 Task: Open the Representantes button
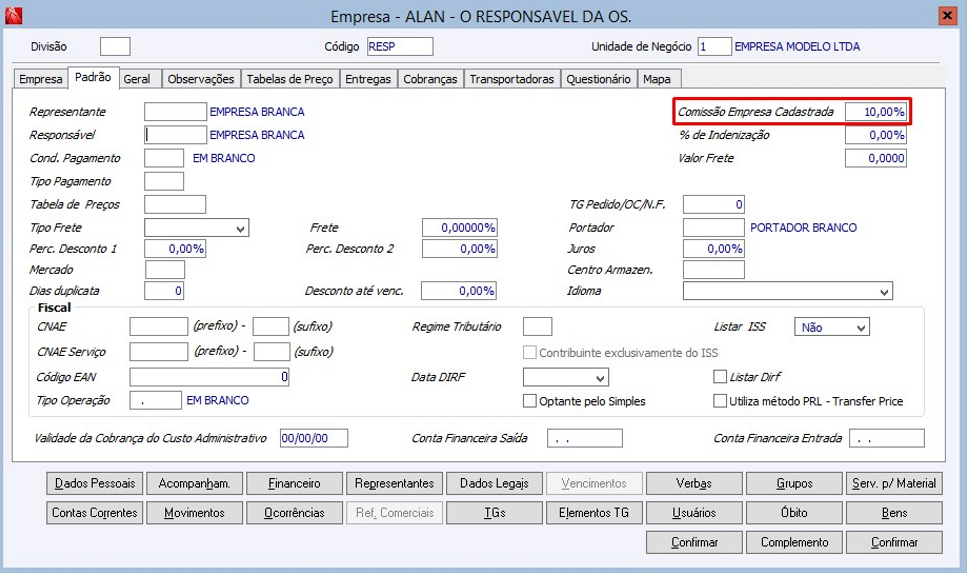click(395, 484)
